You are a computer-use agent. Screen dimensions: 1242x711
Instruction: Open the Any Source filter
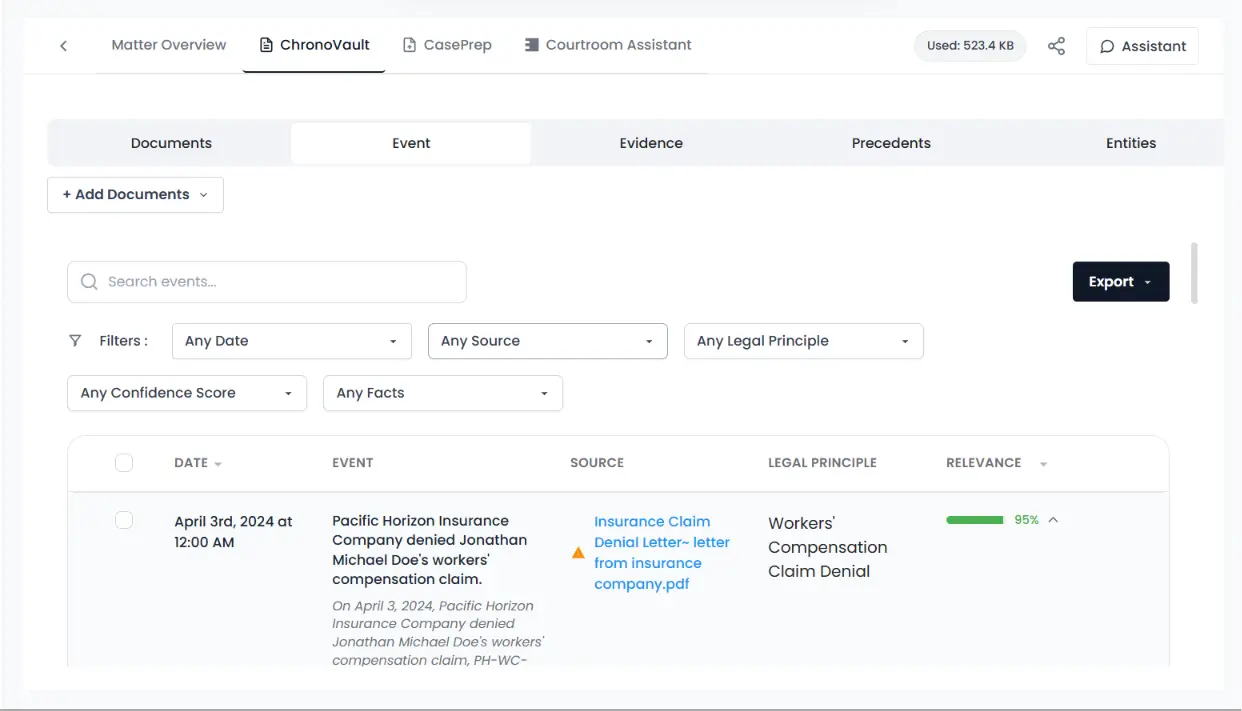548,341
